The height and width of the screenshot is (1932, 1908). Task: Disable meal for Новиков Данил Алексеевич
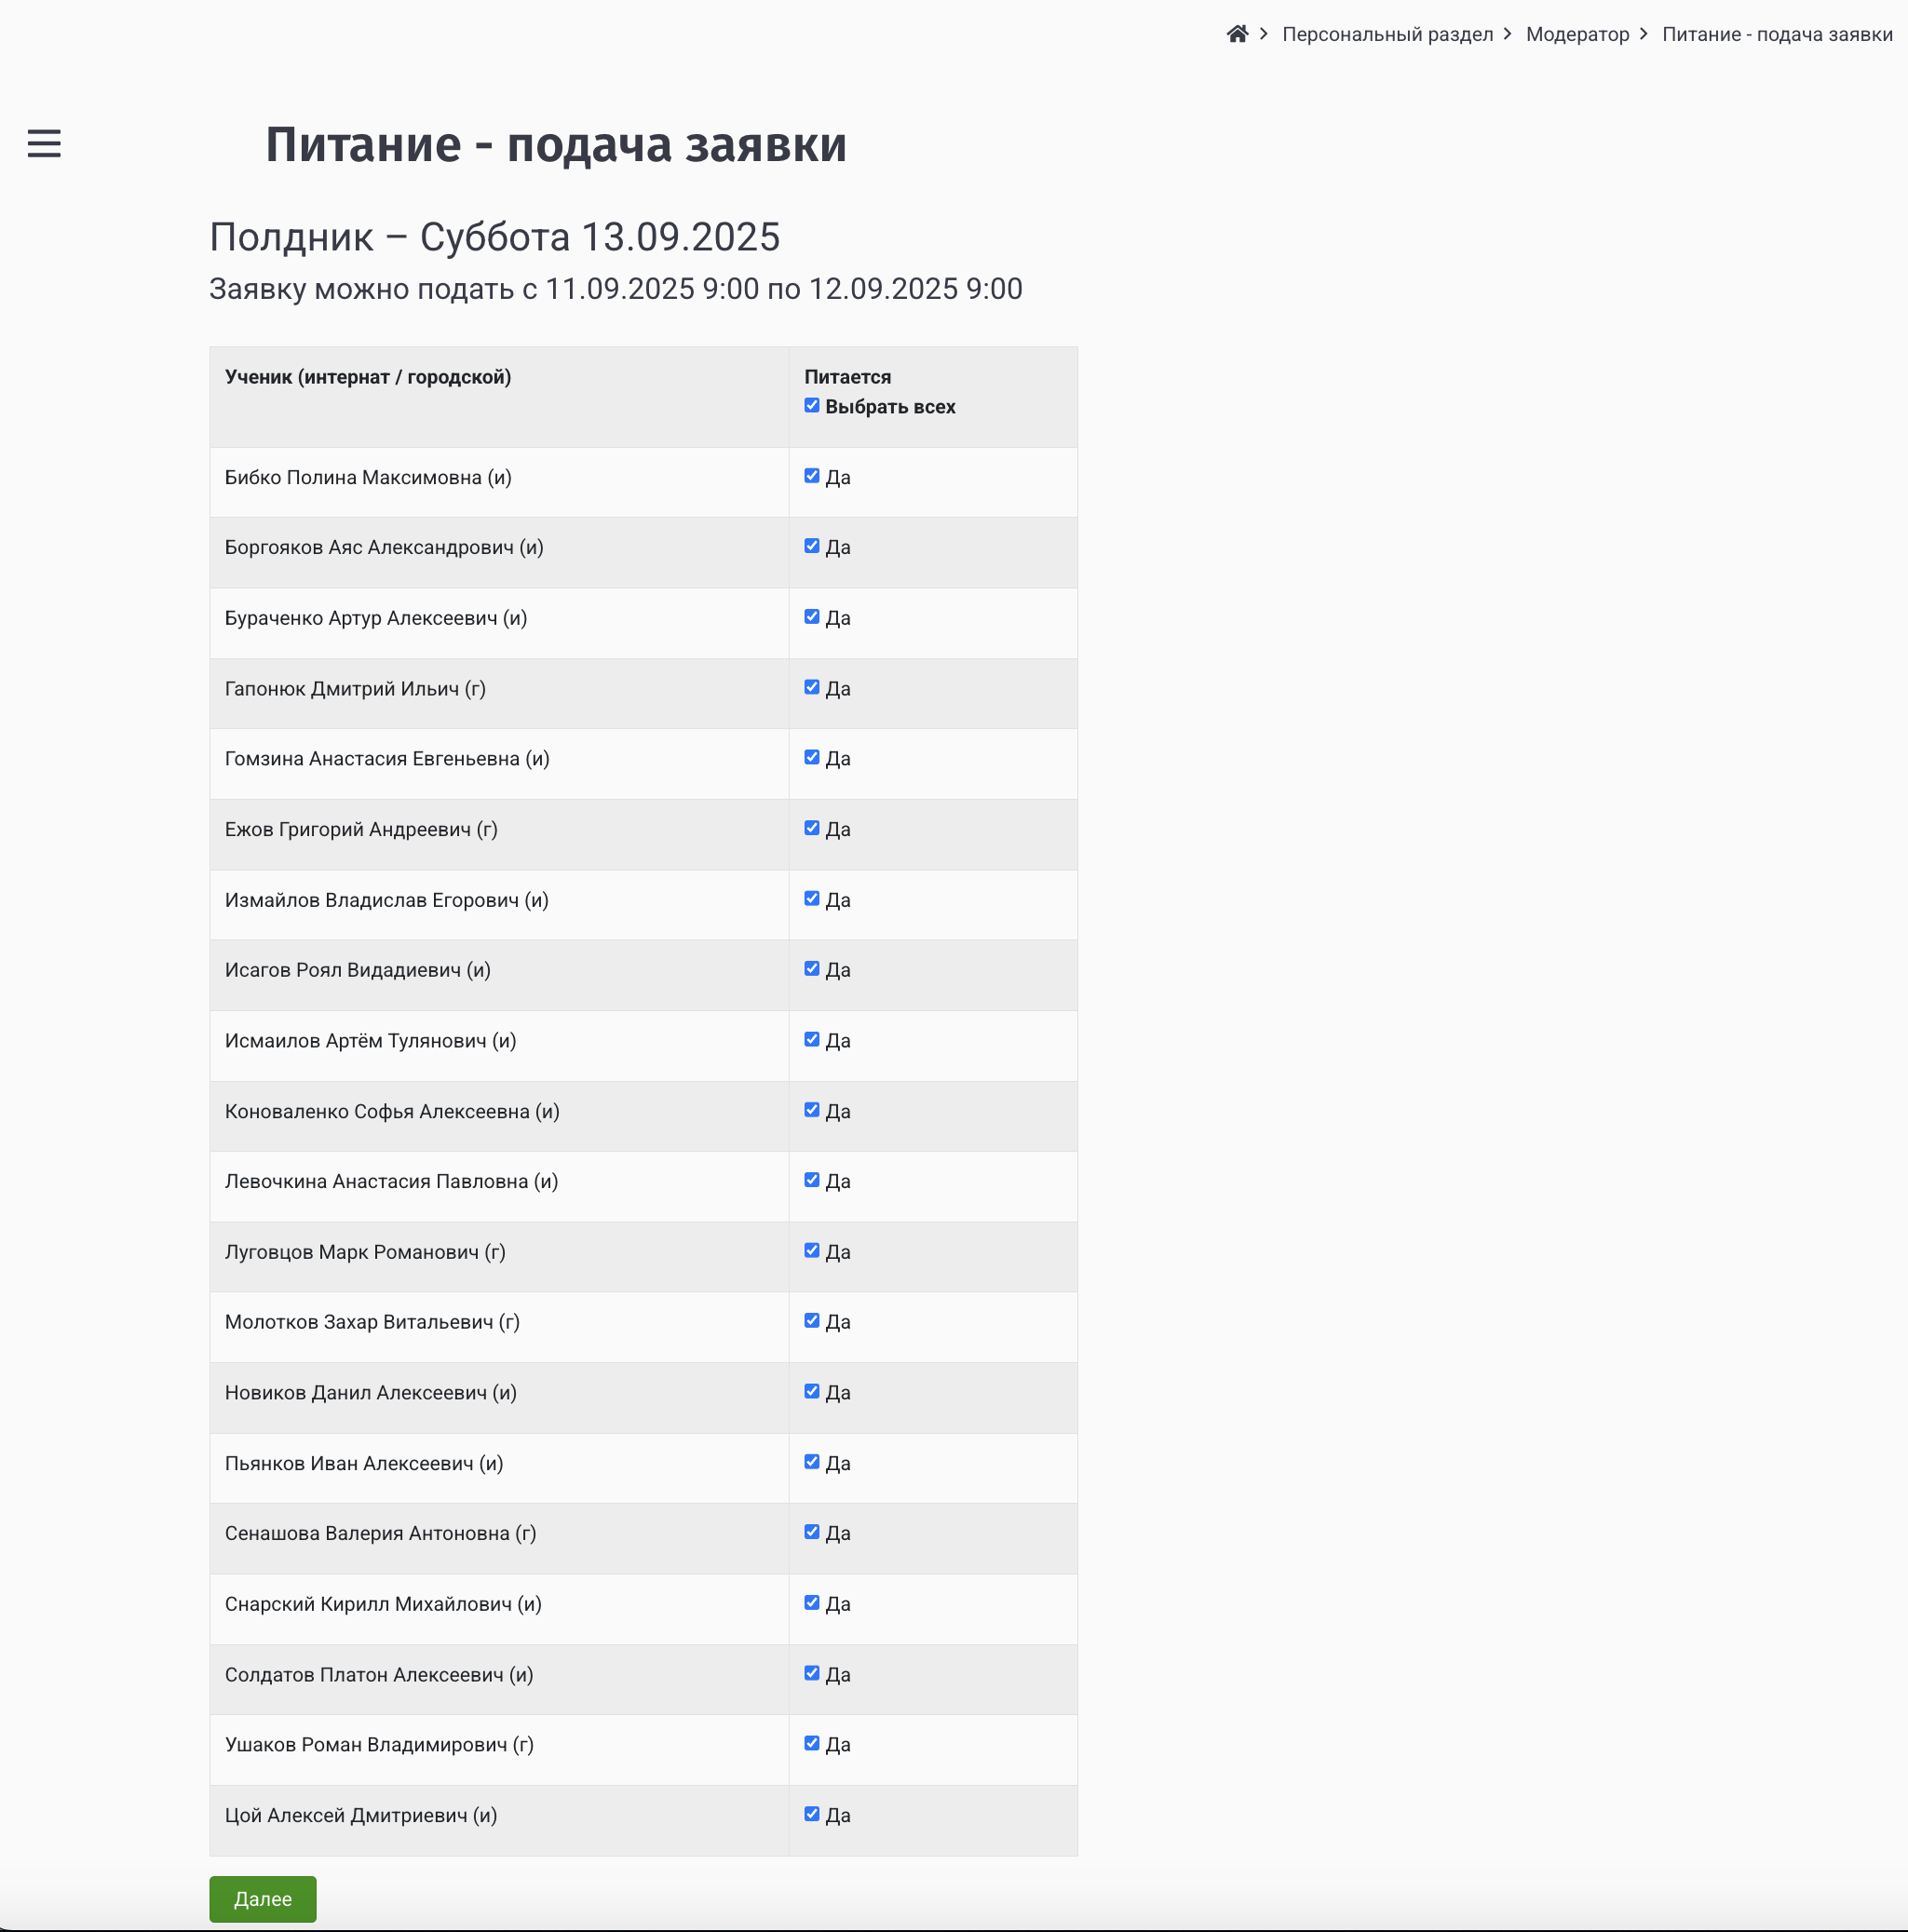click(x=811, y=1391)
